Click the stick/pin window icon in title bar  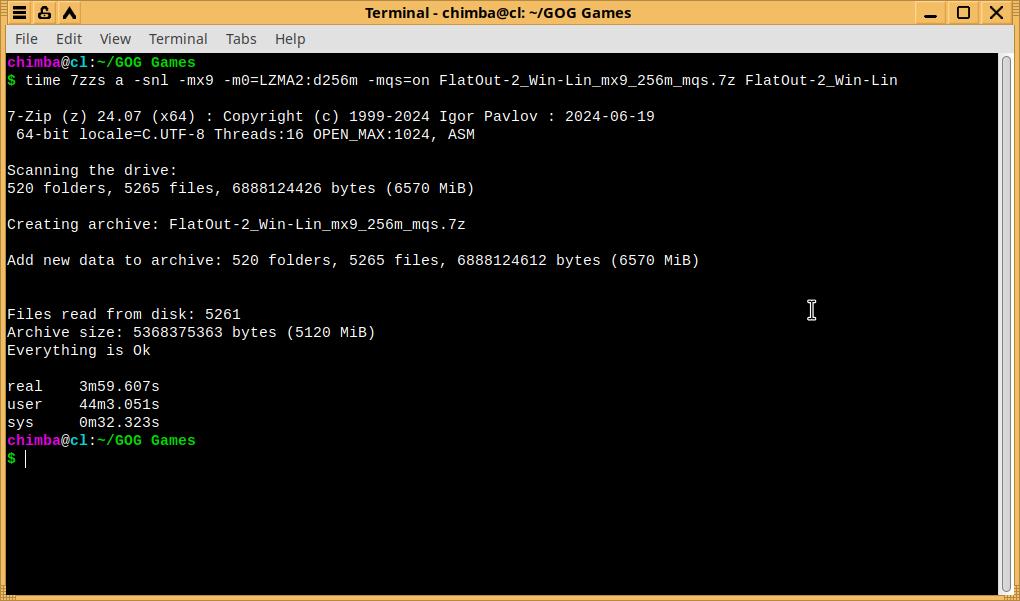(x=44, y=12)
